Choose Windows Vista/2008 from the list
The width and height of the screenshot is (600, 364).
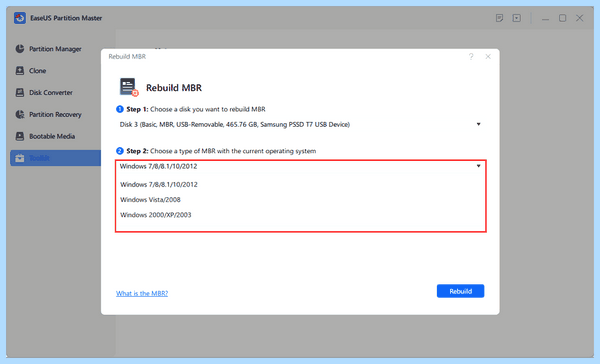[x=300, y=200]
